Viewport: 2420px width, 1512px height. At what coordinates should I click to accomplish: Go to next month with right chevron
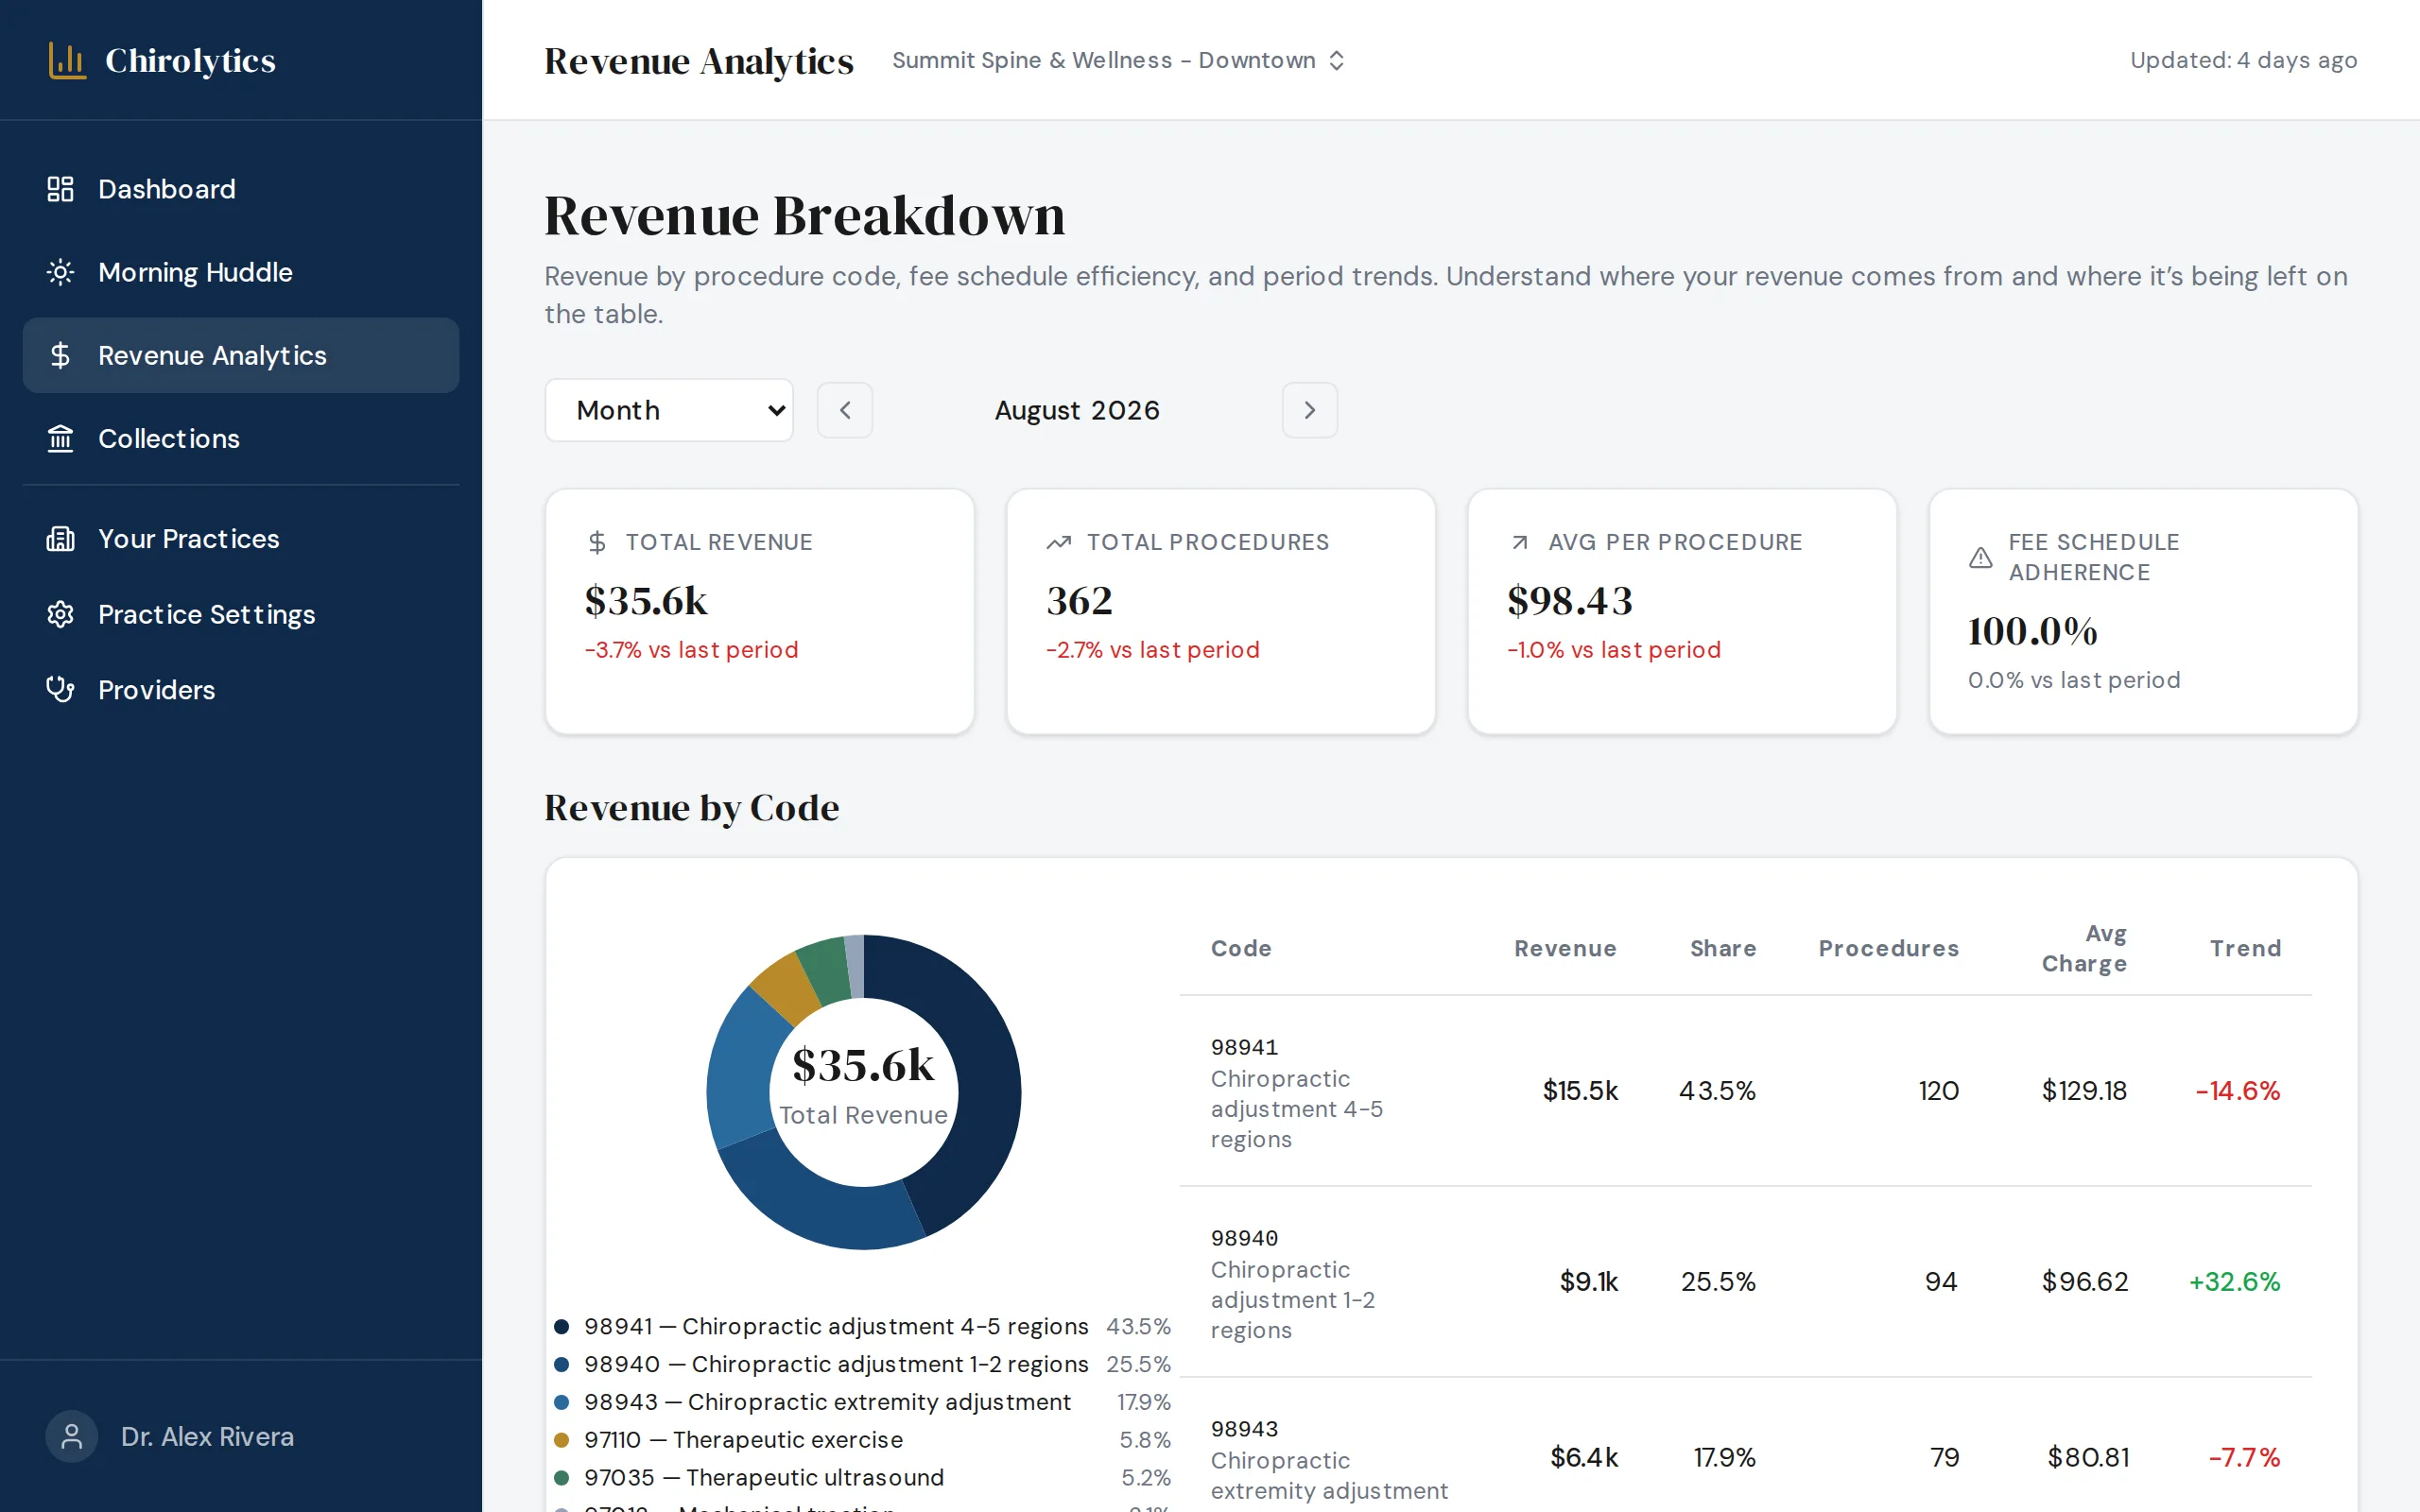click(1310, 410)
